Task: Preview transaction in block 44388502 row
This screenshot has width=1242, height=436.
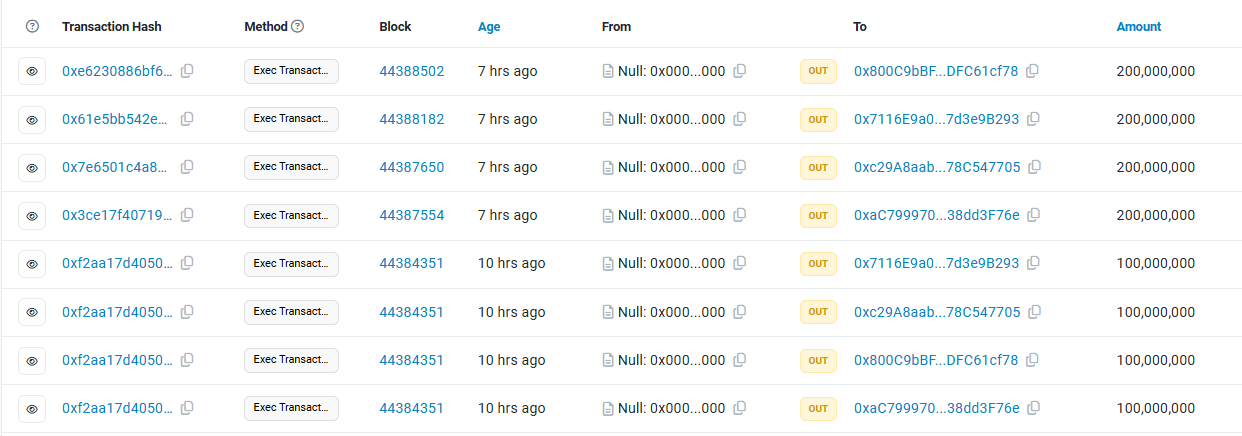Action: tap(32, 71)
